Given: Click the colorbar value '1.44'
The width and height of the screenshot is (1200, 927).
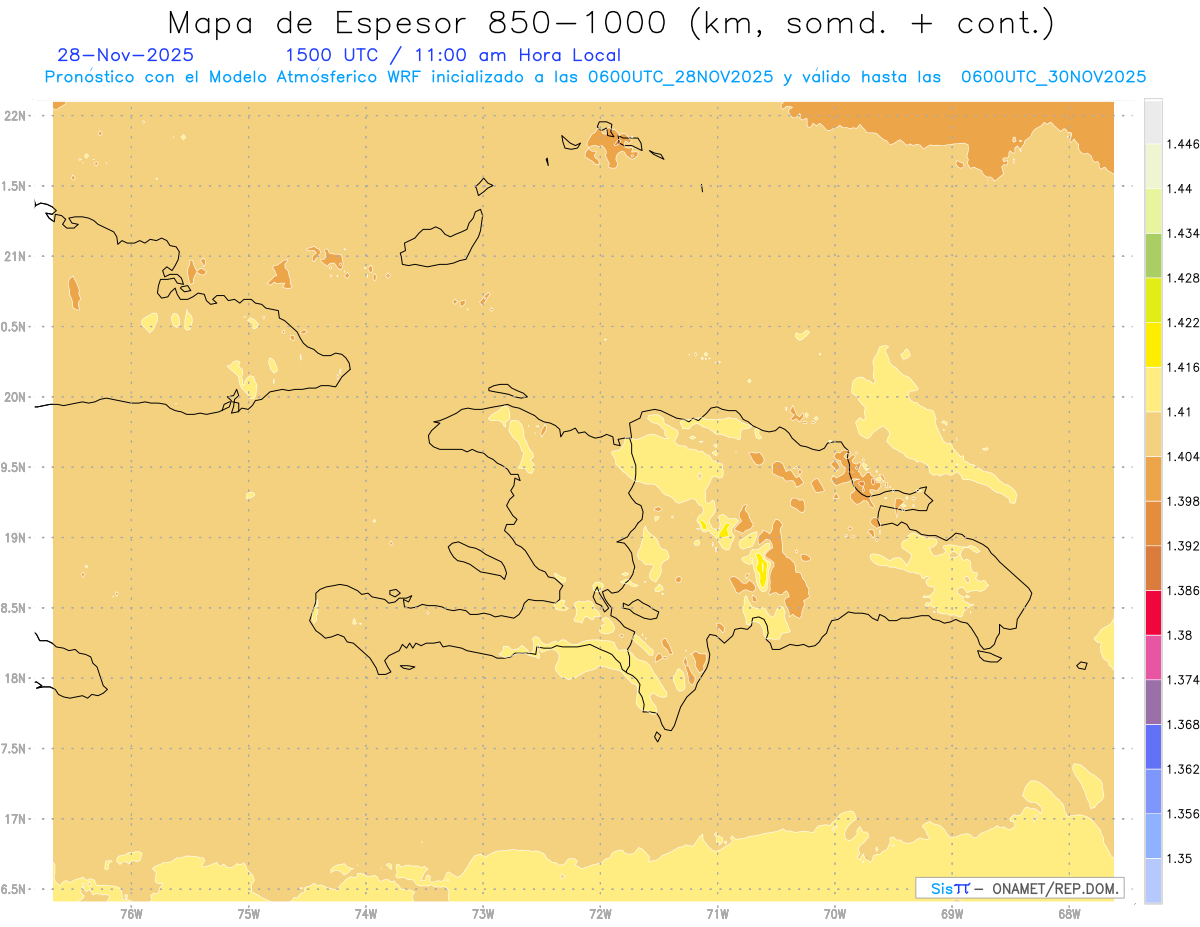Looking at the screenshot, I should (1180, 189).
